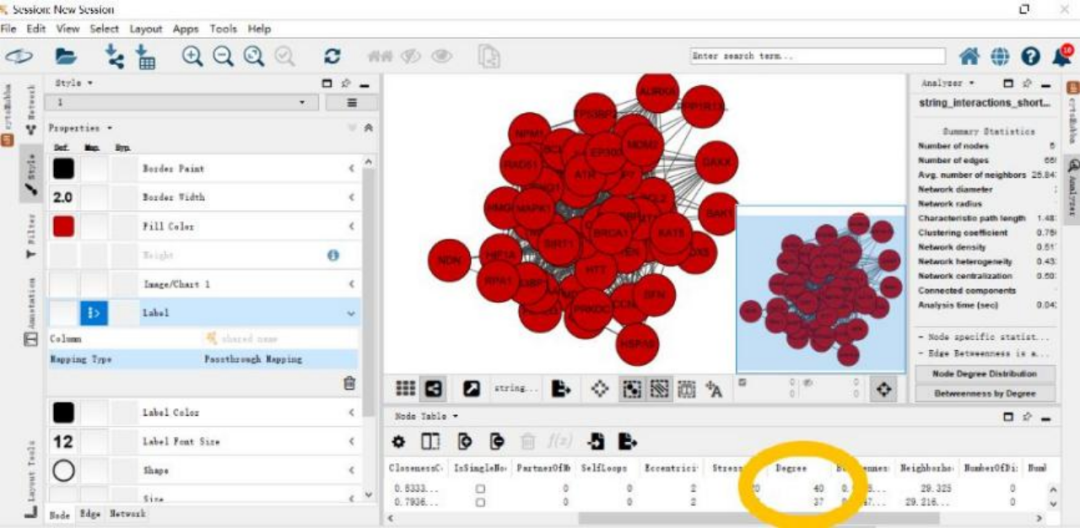Toggle first row IsSingleNode checkbox
This screenshot has width=1080, height=528.
[481, 488]
